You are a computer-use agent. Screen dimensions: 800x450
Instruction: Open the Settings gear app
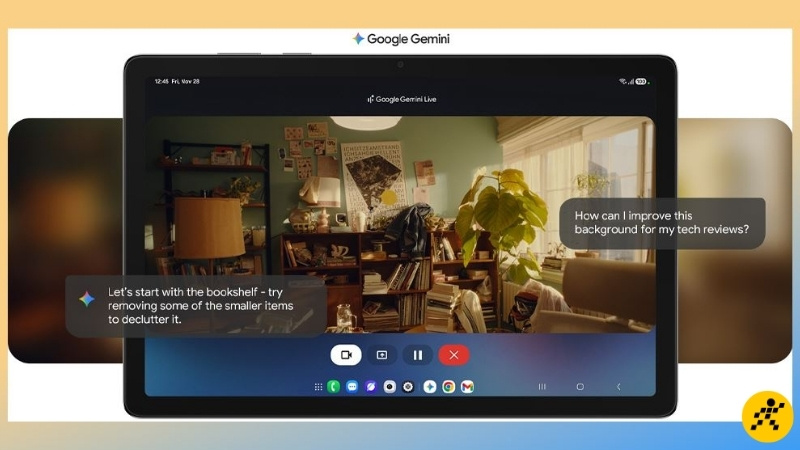[x=408, y=387]
